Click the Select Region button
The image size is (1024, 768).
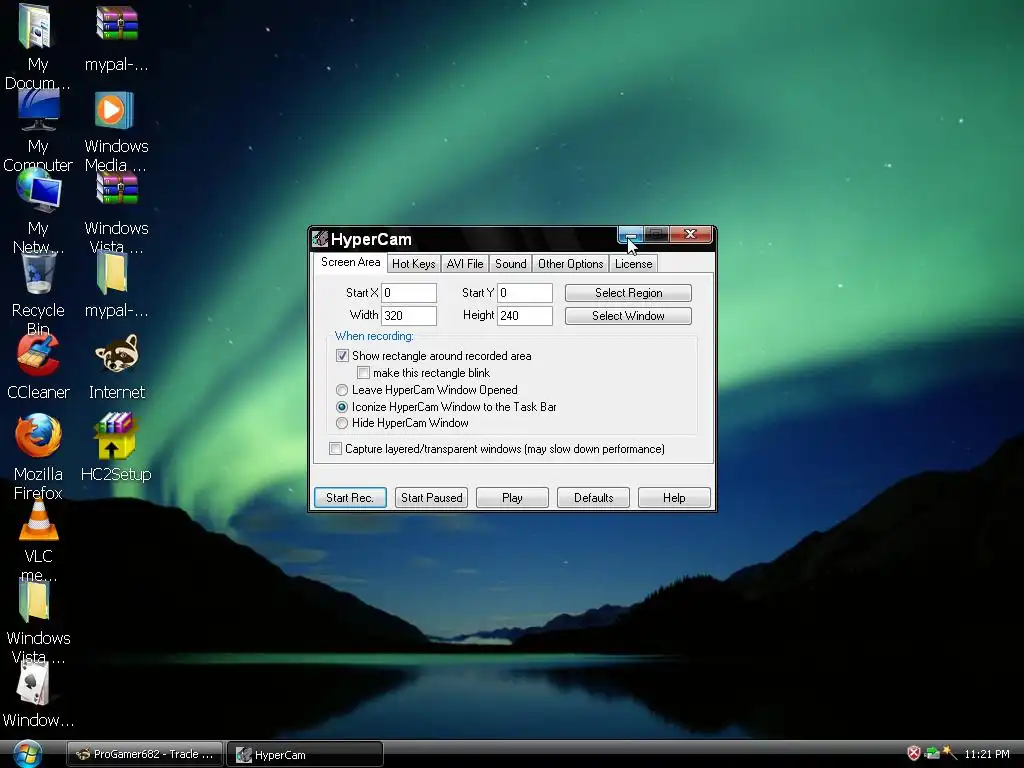(x=628, y=293)
